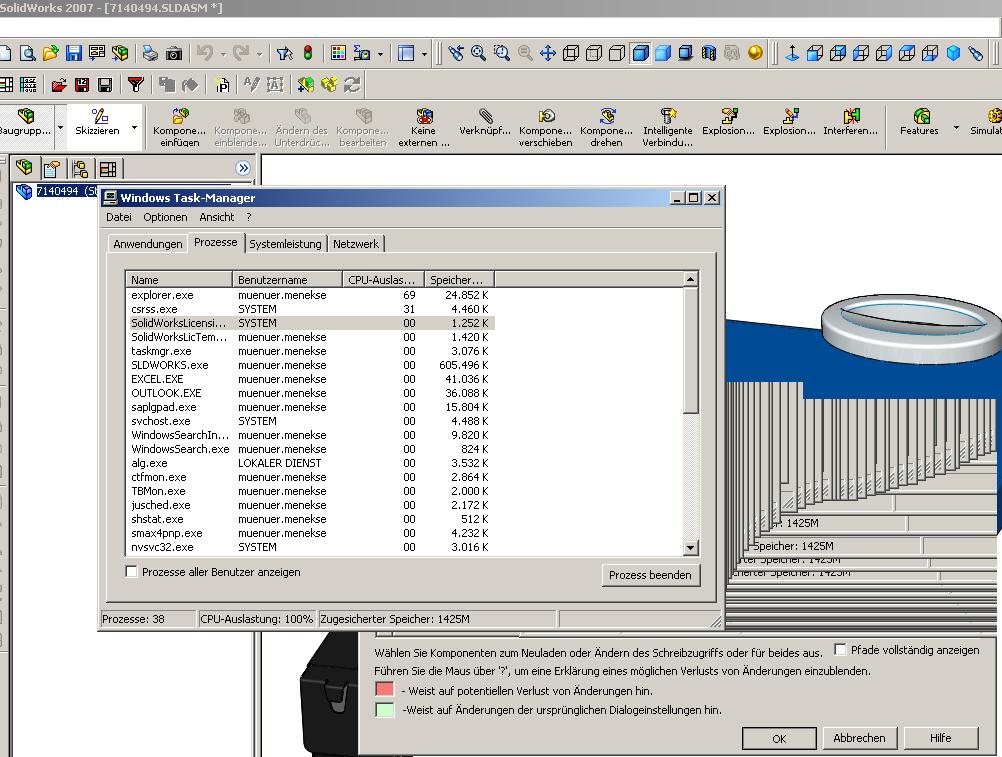Expand the FeatureManager panel chevron
Viewport: 1002px width, 757px height.
coord(241,168)
